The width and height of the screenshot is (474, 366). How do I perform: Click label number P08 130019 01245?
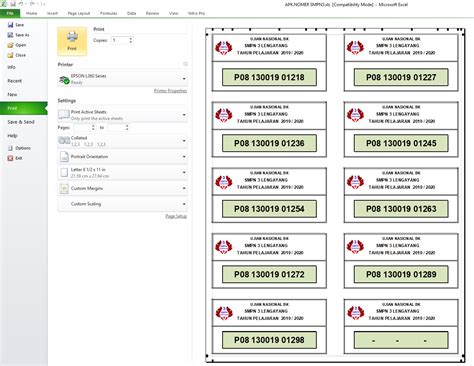coord(401,143)
